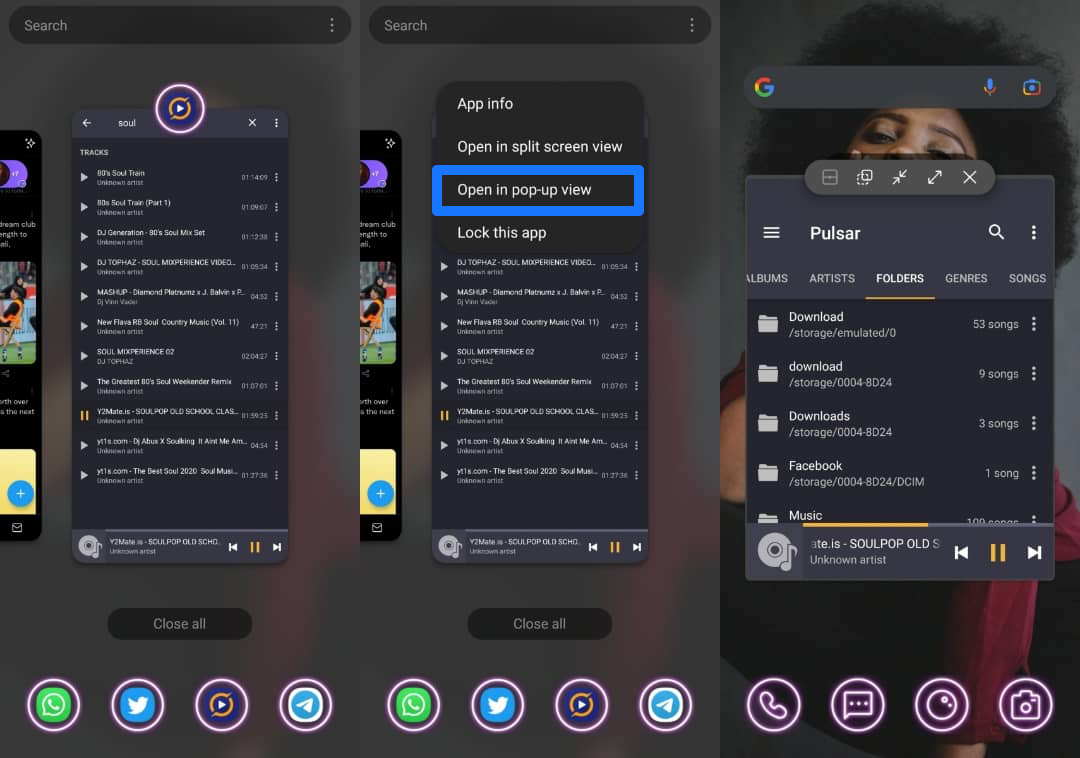Tap the Google logo in the search widget
Screen dimensions: 1080x758
click(765, 87)
